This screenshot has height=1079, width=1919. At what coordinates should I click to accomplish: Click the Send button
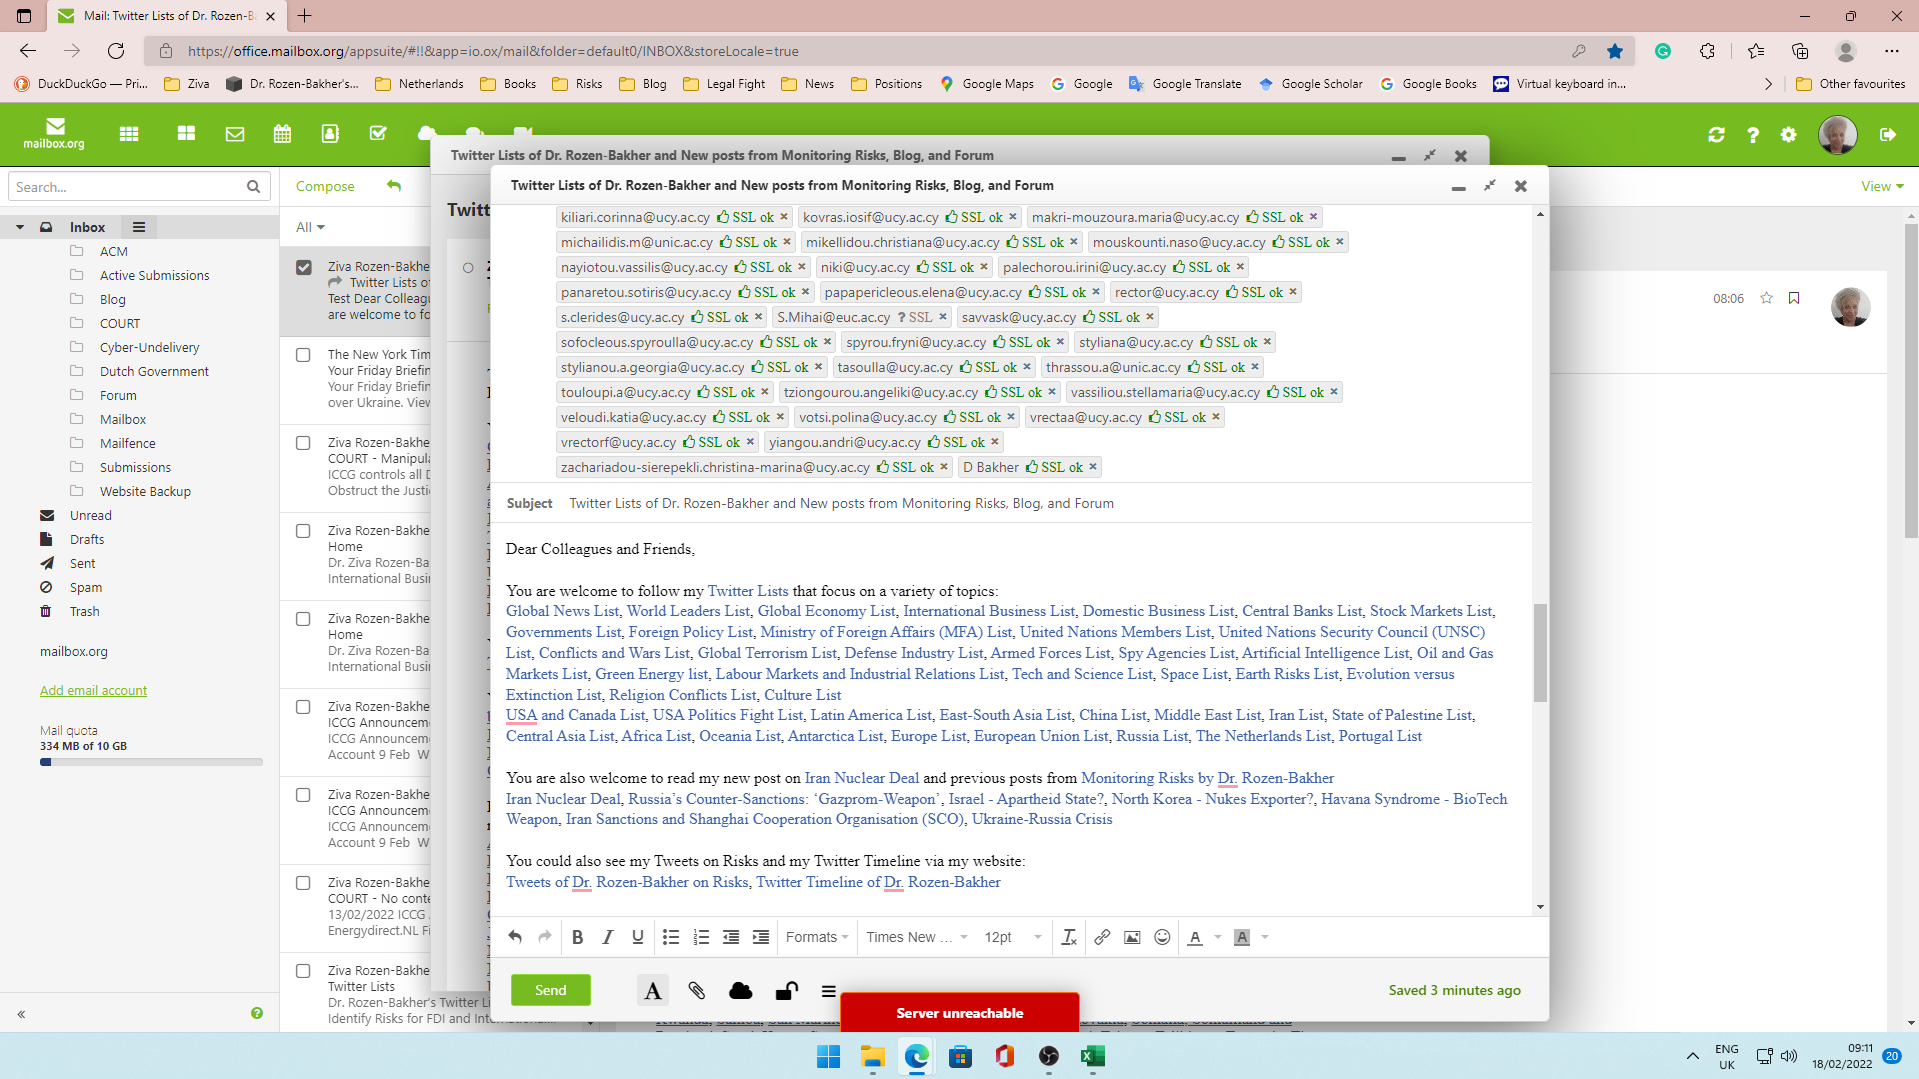551,990
